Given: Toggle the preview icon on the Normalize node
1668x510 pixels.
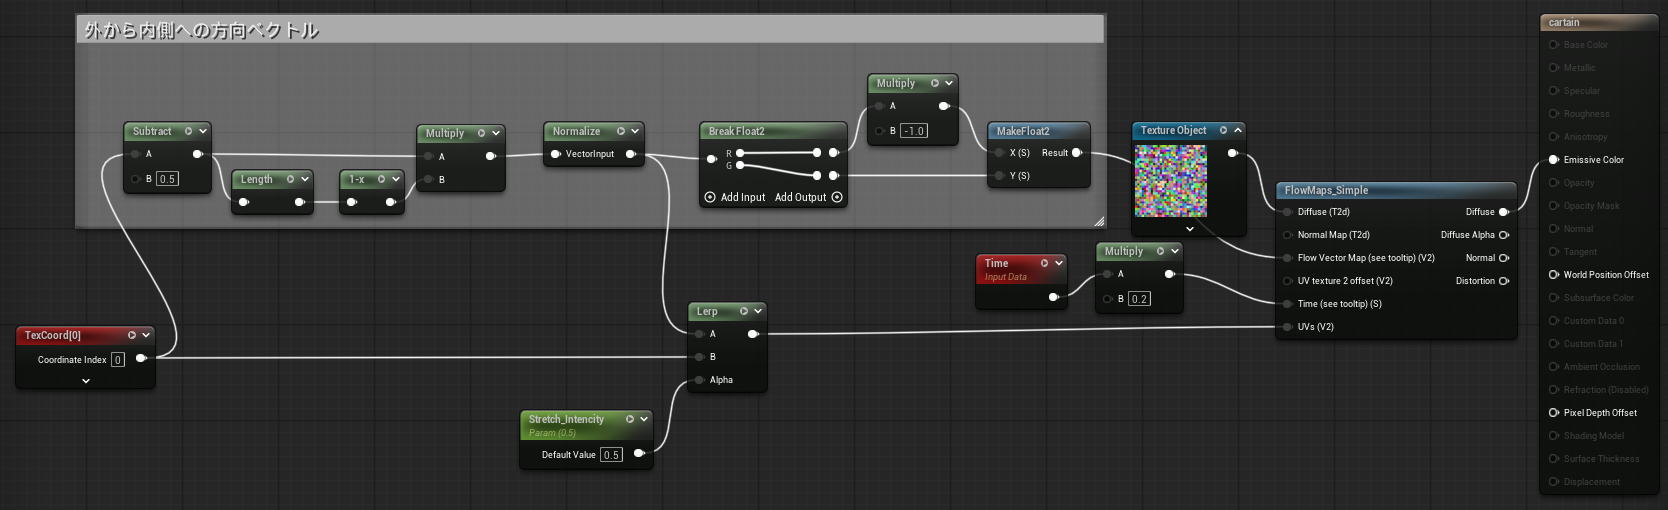Looking at the screenshot, I should (620, 131).
